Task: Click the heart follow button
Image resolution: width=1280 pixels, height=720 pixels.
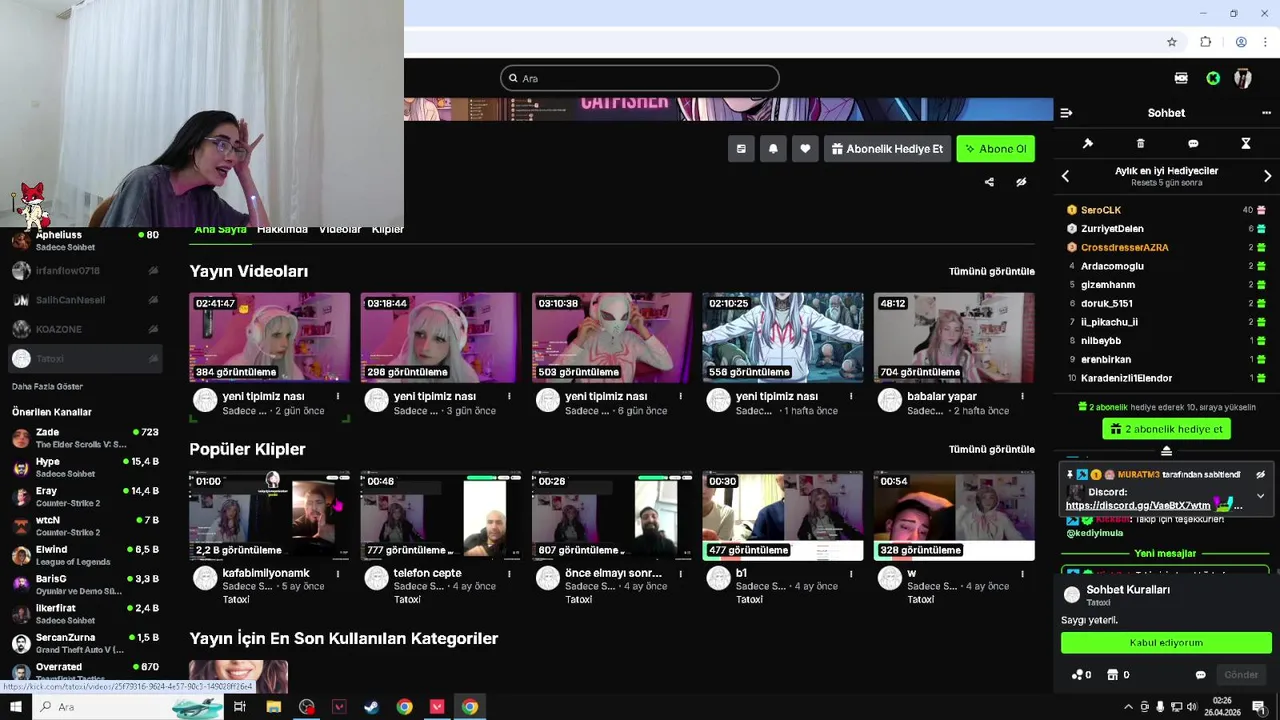Action: click(805, 149)
